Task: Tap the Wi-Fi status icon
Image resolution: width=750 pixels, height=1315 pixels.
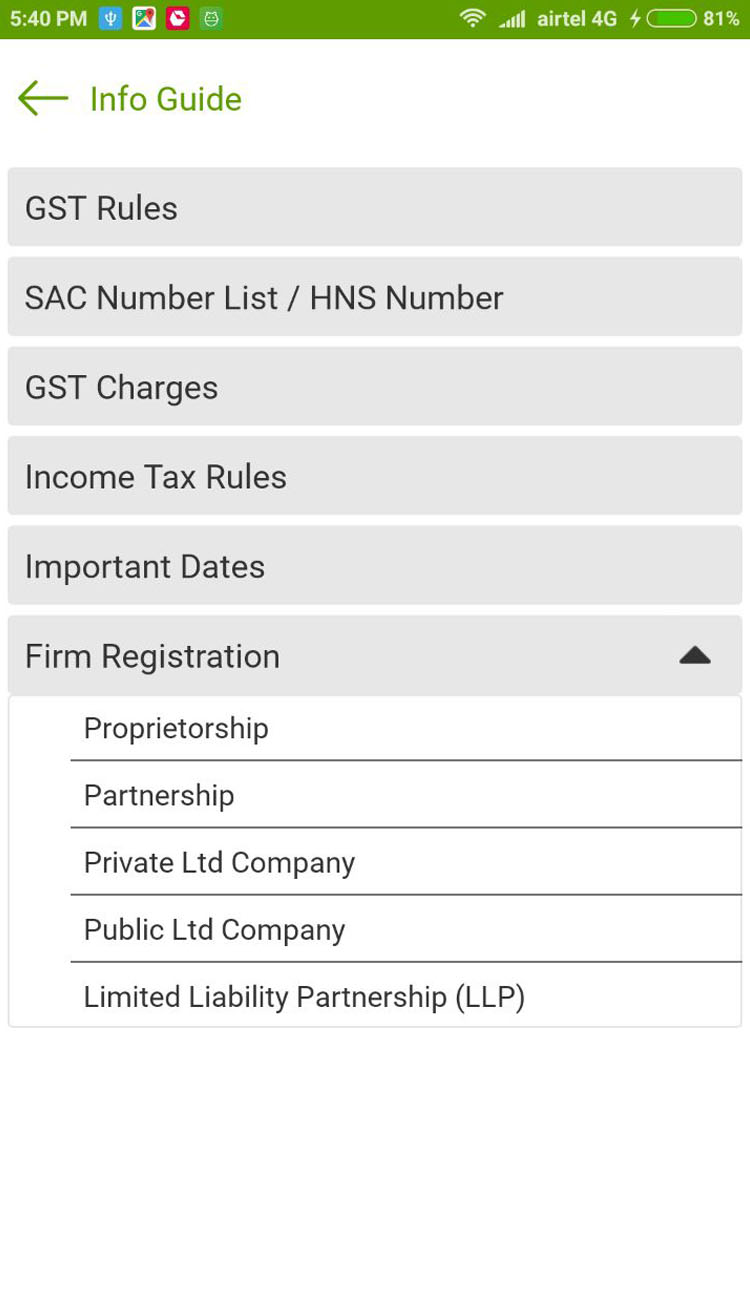Action: click(x=472, y=18)
